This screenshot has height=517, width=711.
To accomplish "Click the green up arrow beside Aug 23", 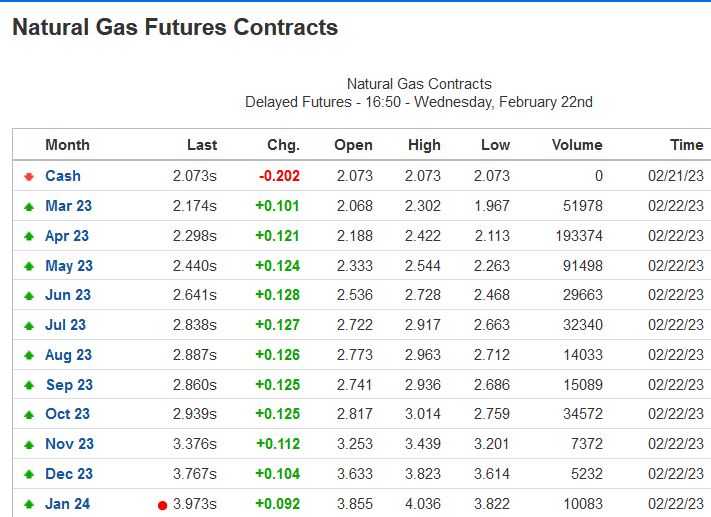I will tap(29, 355).
